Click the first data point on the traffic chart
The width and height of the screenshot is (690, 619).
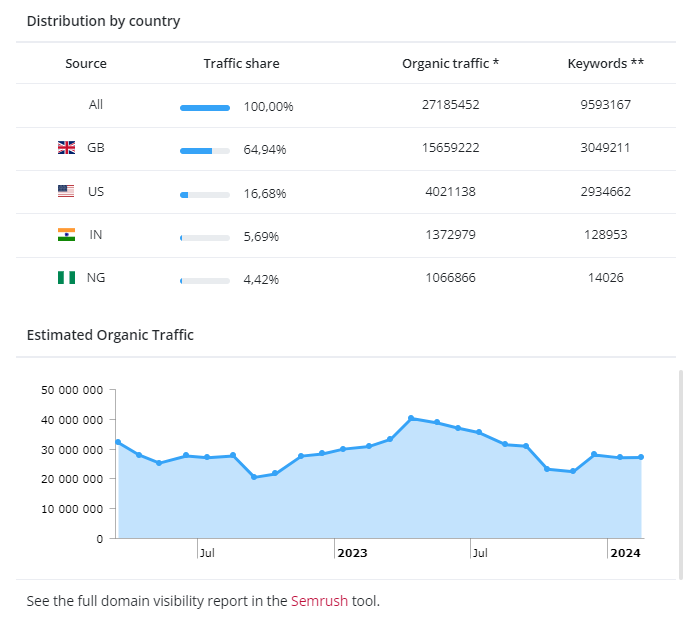pyautogui.click(x=118, y=442)
